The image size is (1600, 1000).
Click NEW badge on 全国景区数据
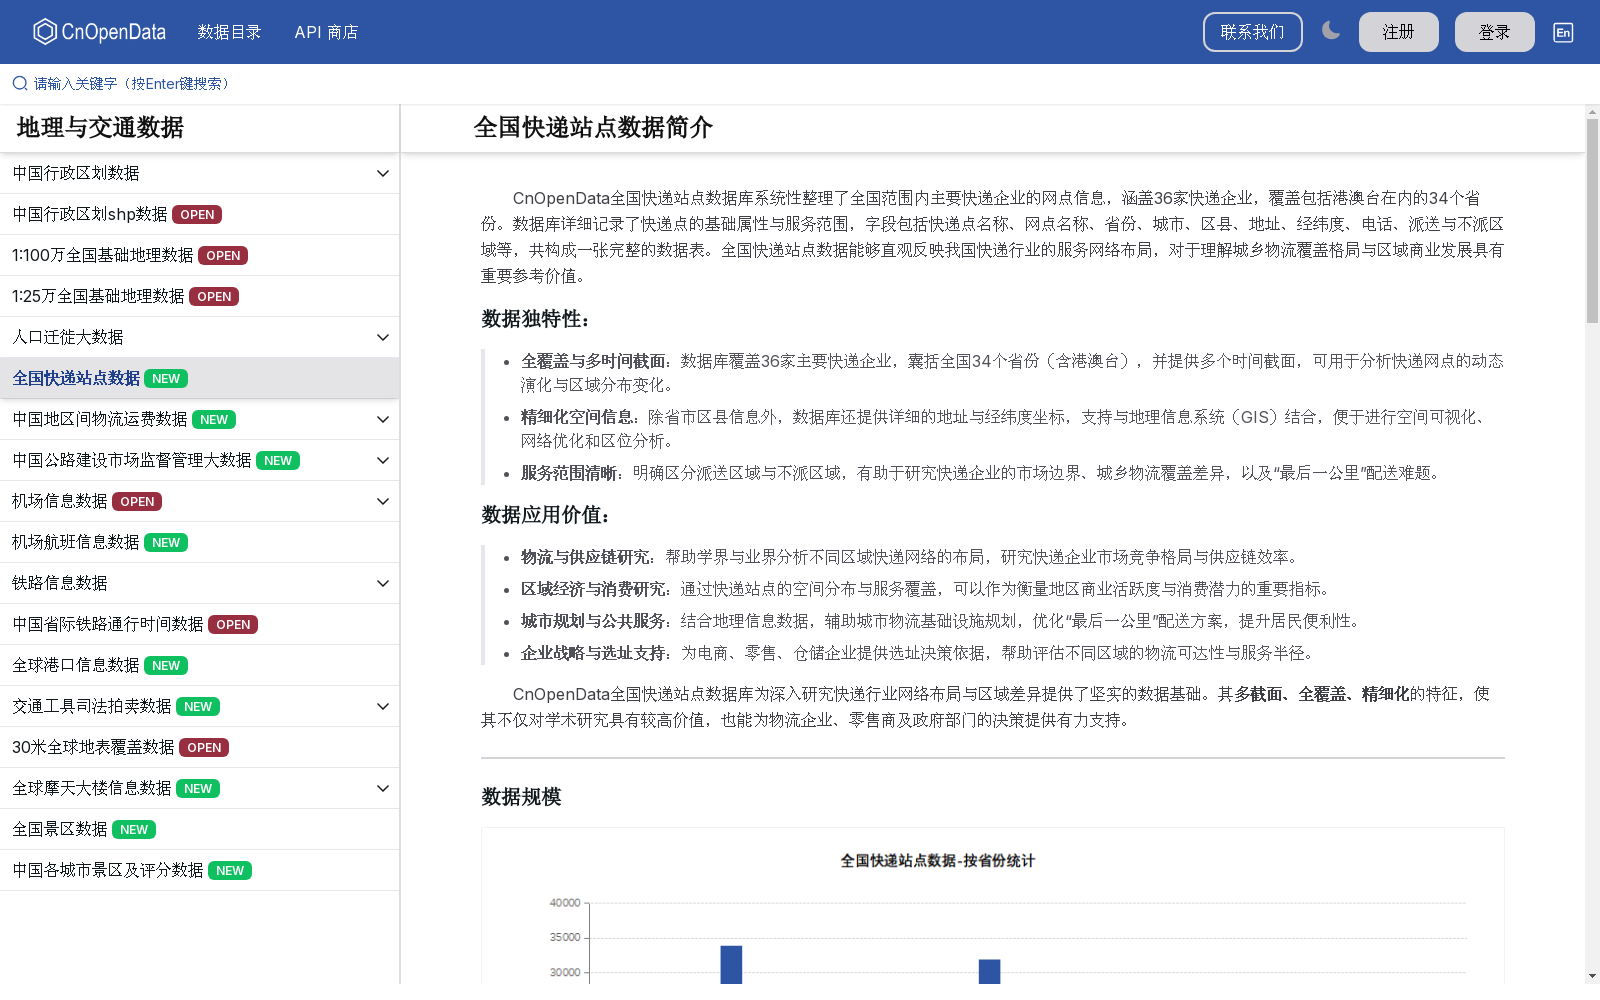(134, 829)
